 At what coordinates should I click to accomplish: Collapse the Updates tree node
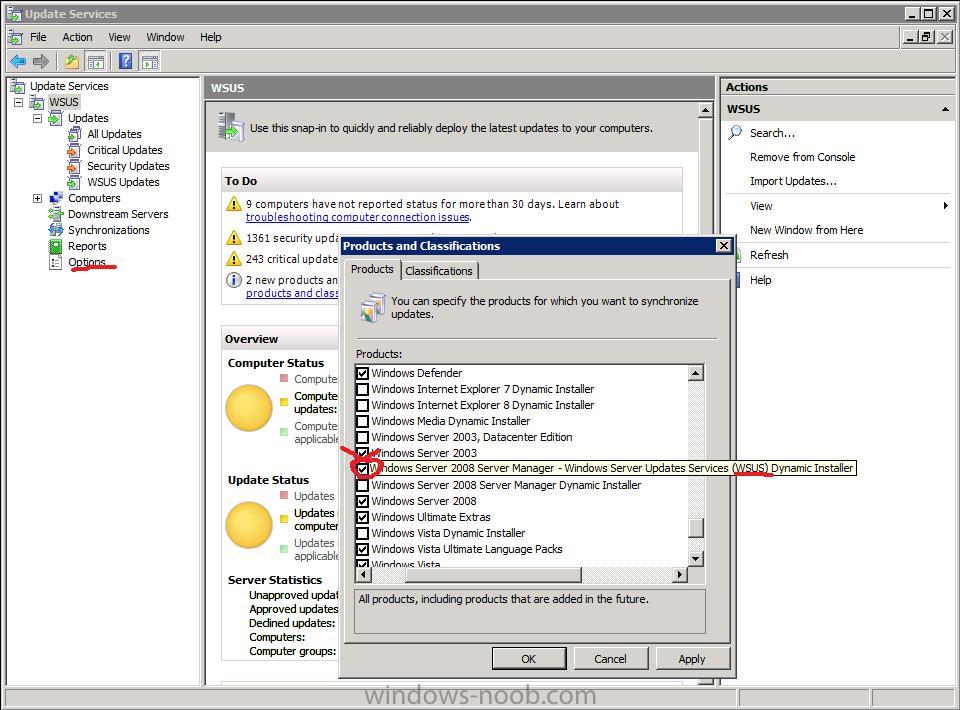[37, 118]
